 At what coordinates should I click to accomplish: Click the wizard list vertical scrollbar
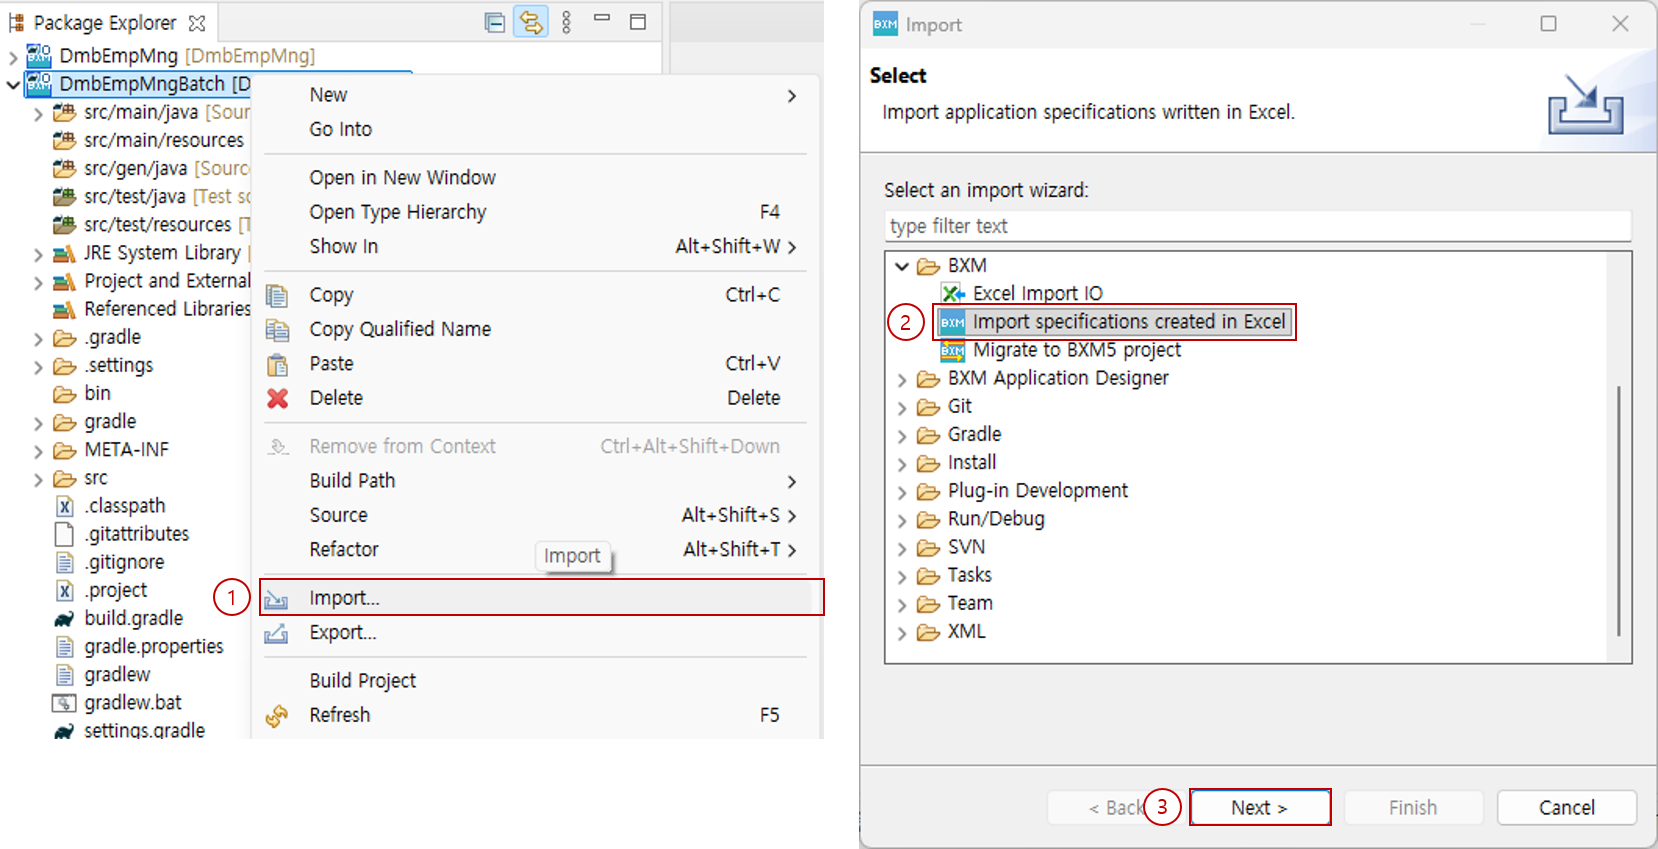point(1619,510)
